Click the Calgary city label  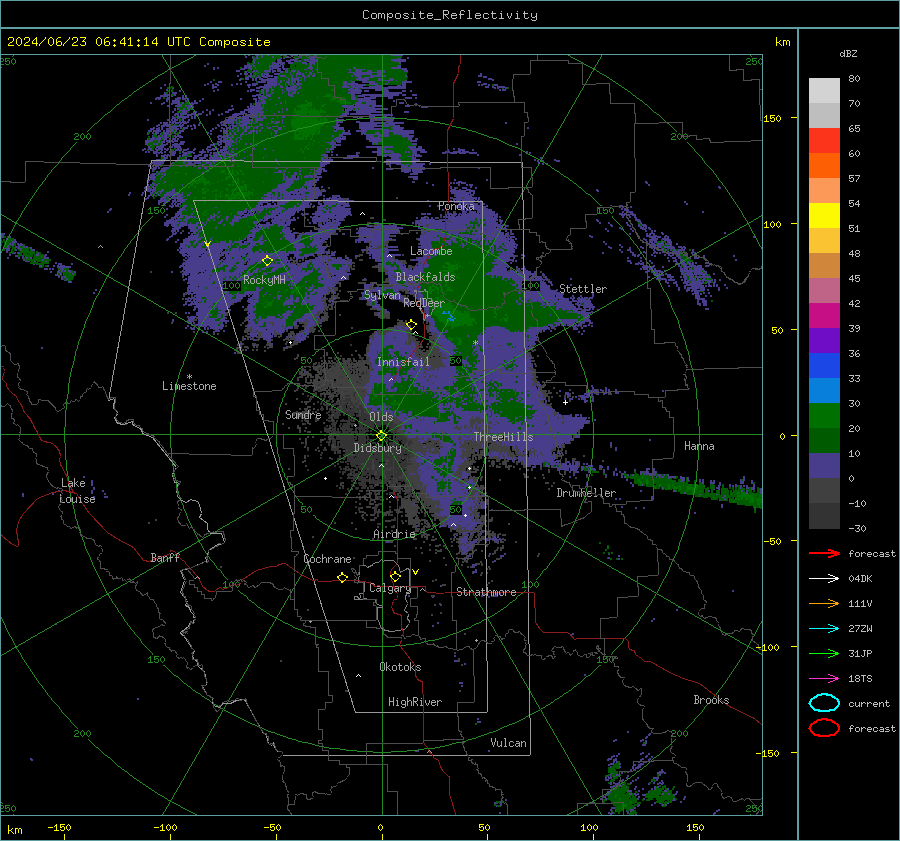click(x=390, y=588)
